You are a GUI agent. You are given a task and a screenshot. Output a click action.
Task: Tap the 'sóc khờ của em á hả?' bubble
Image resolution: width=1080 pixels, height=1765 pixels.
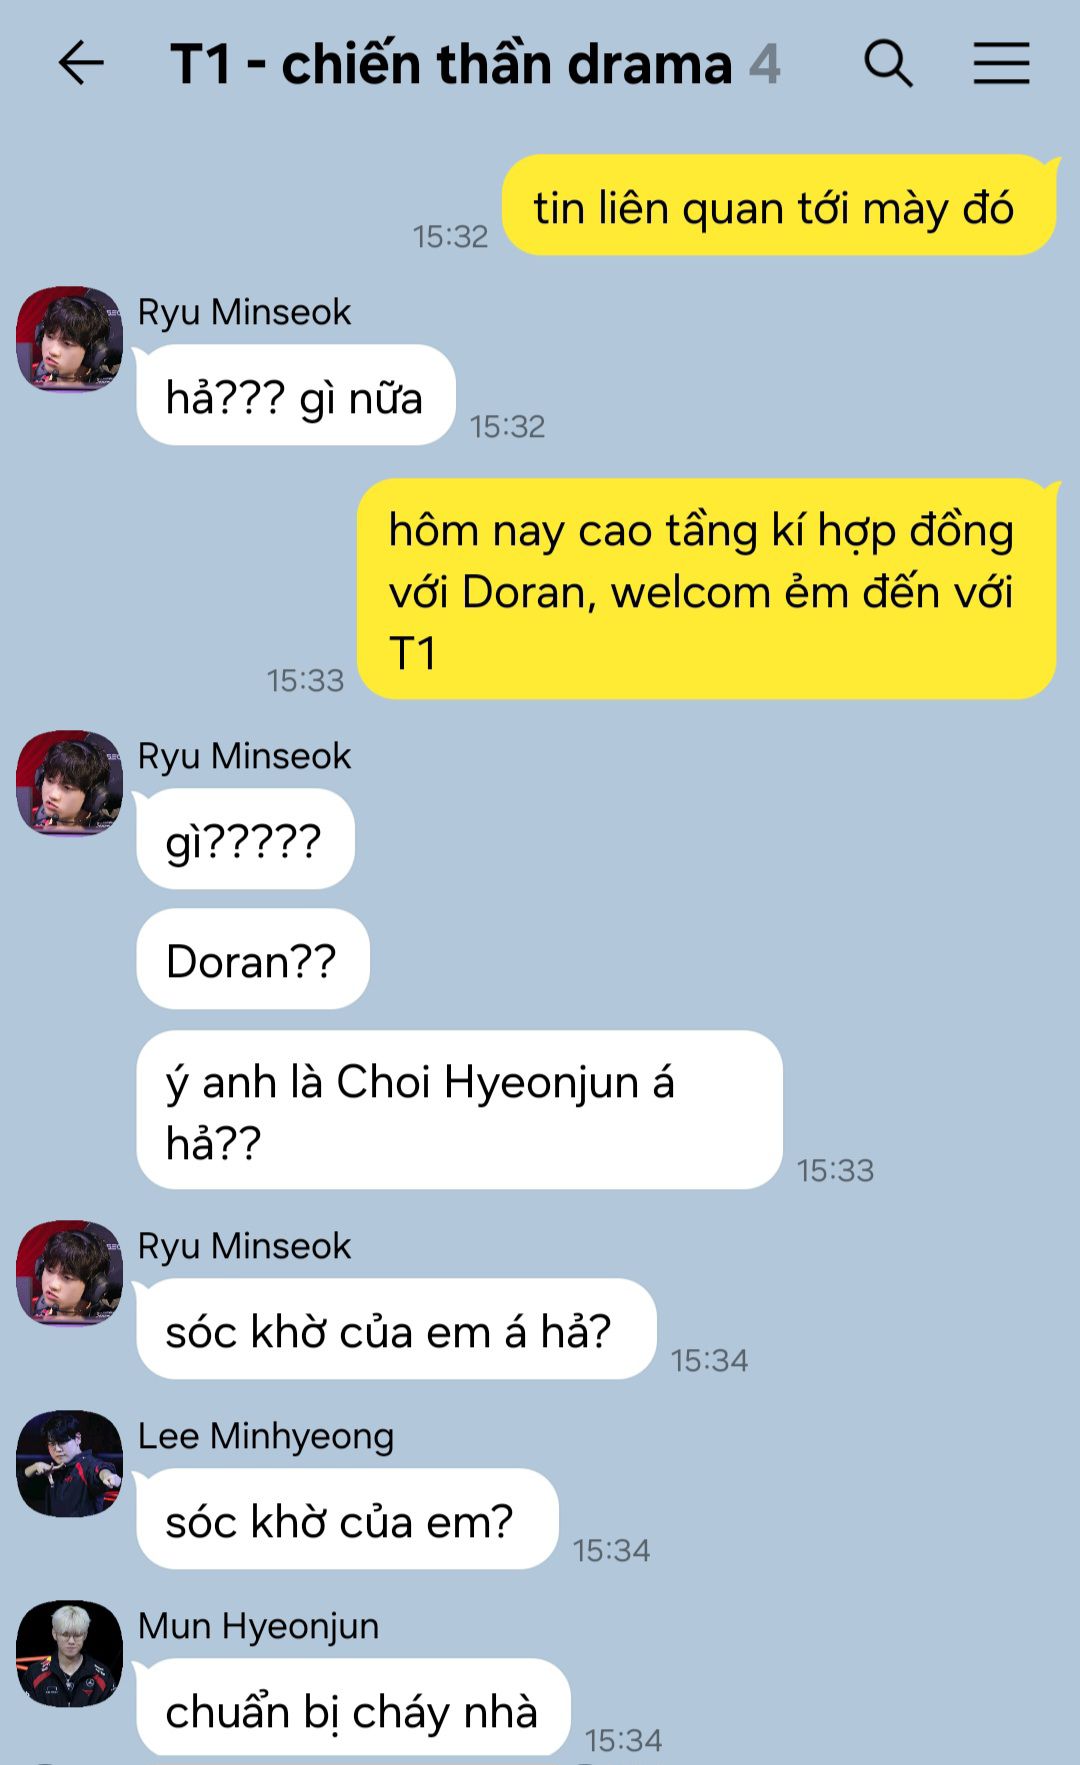point(396,1329)
